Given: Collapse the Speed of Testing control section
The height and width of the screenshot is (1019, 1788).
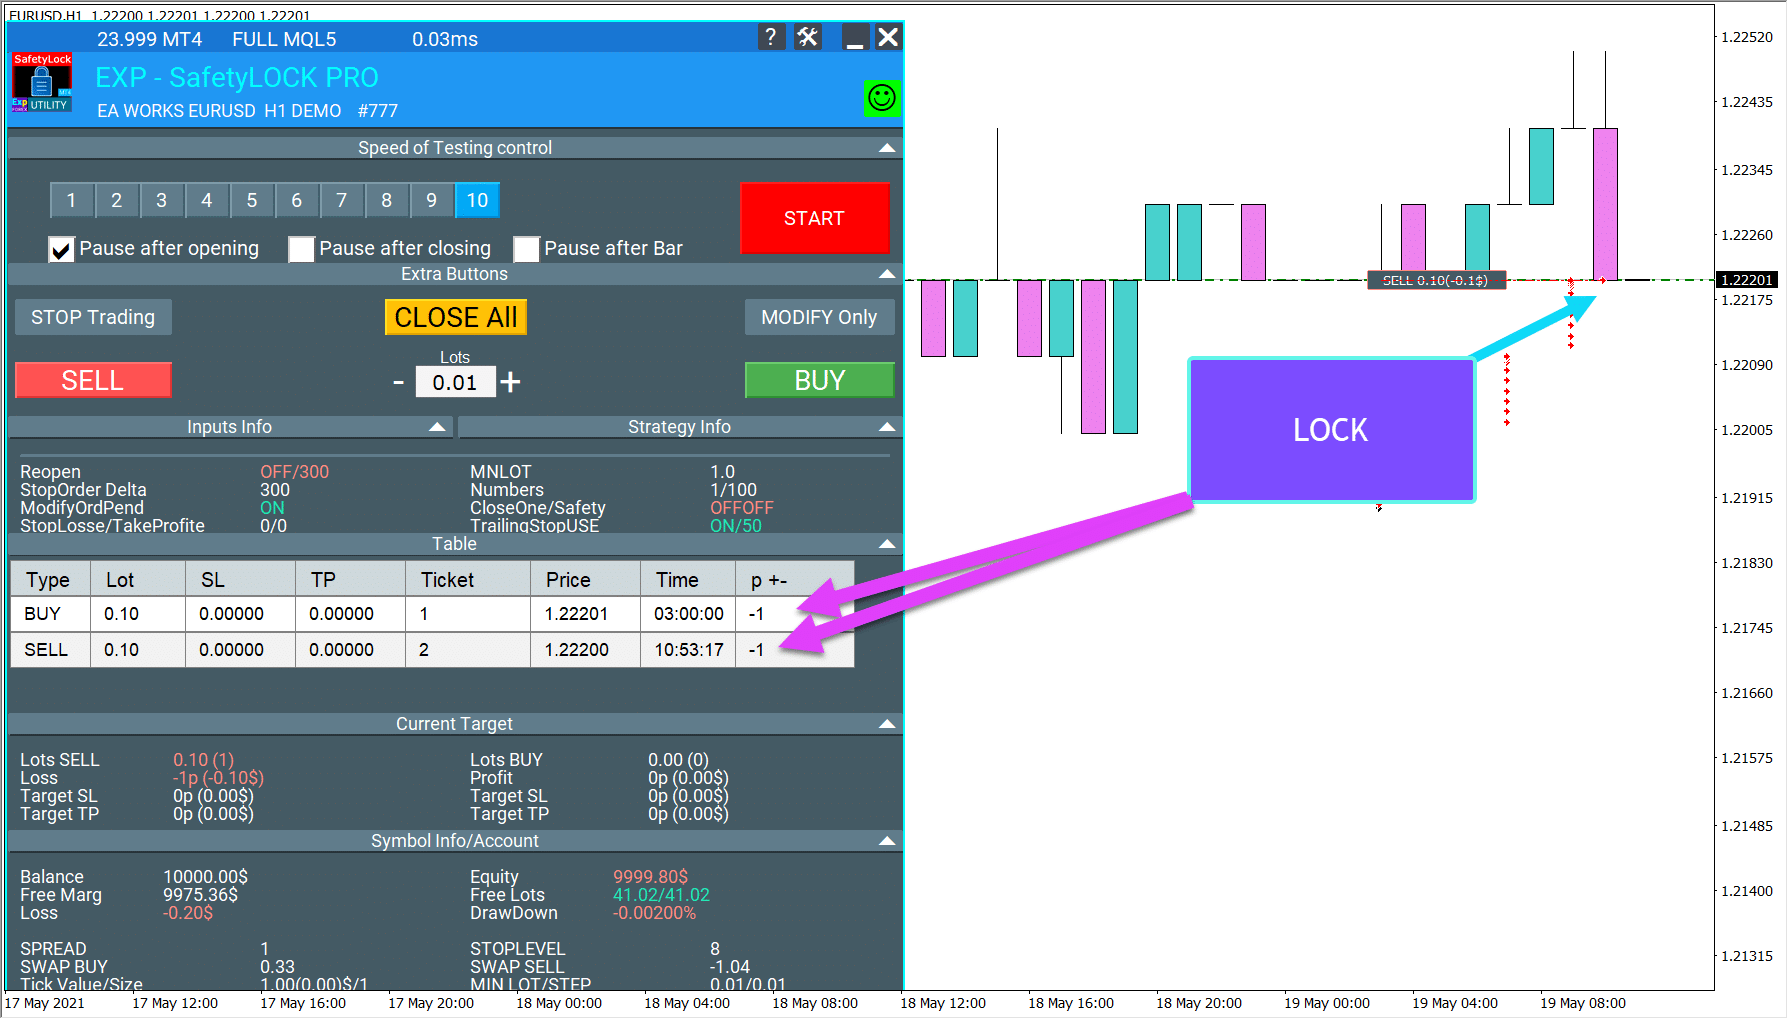Looking at the screenshot, I should coord(886,148).
